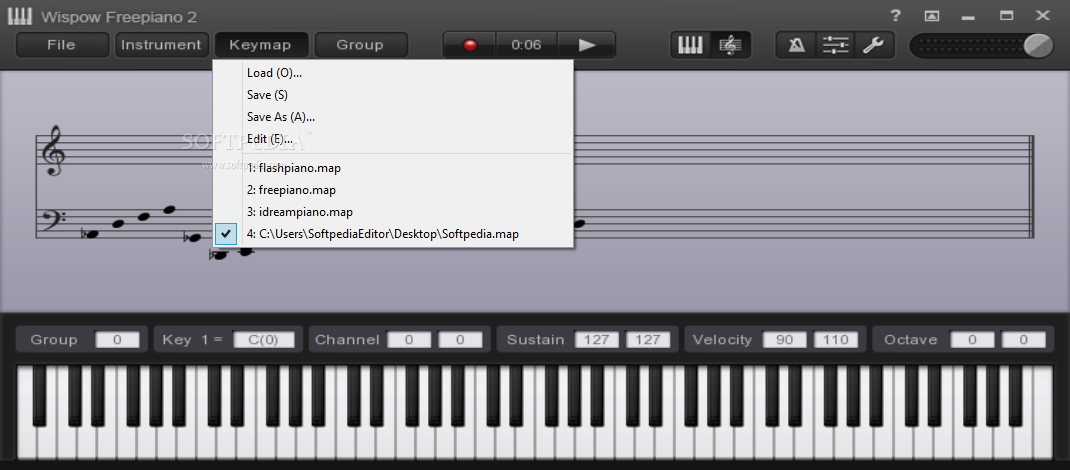Select 3: idreampiano.map keymap
This screenshot has width=1070, height=470.
coord(393,211)
